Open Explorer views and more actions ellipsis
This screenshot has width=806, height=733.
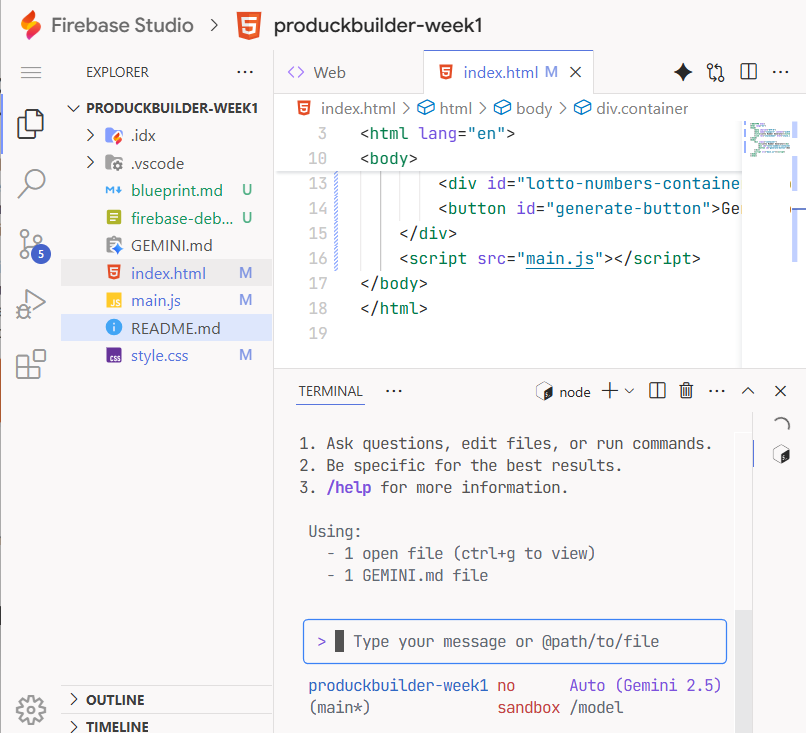(x=245, y=72)
